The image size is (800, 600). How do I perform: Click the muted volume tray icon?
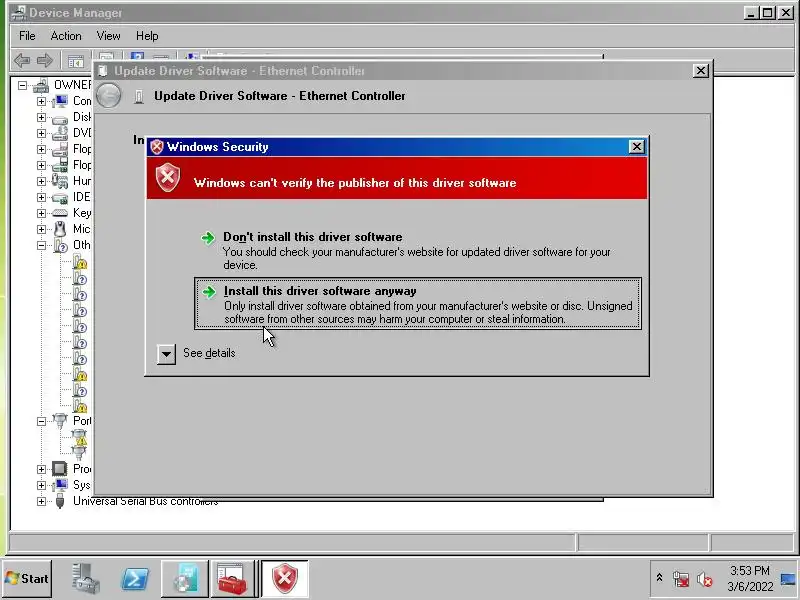(x=705, y=579)
